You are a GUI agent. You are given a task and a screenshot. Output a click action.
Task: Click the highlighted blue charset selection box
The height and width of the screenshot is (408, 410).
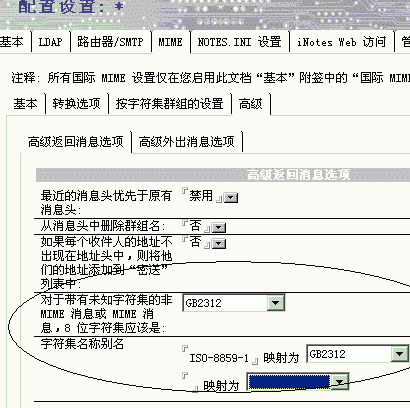click(x=289, y=382)
